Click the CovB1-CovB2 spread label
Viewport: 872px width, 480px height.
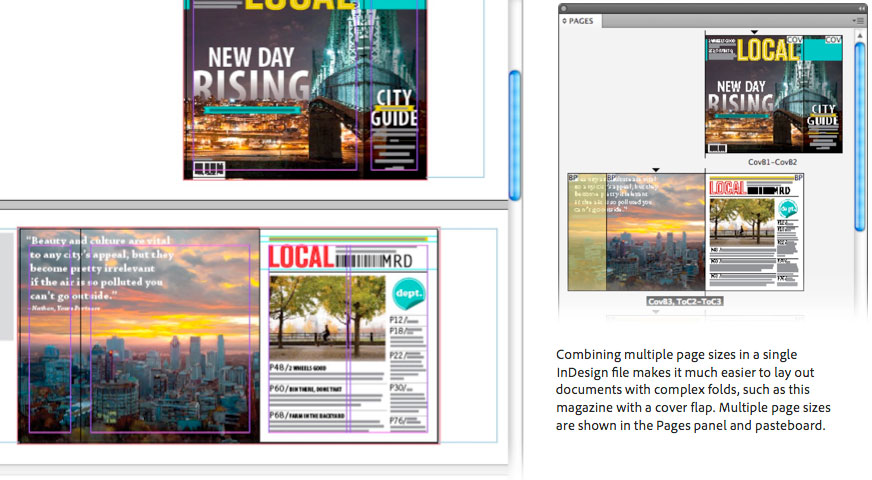pyautogui.click(x=772, y=162)
